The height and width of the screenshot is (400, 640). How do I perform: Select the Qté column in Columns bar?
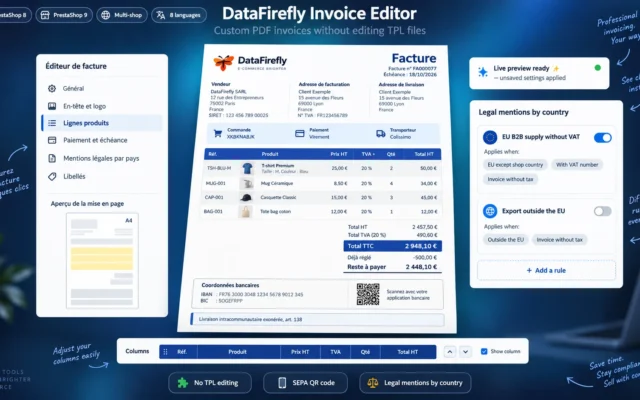click(365, 352)
